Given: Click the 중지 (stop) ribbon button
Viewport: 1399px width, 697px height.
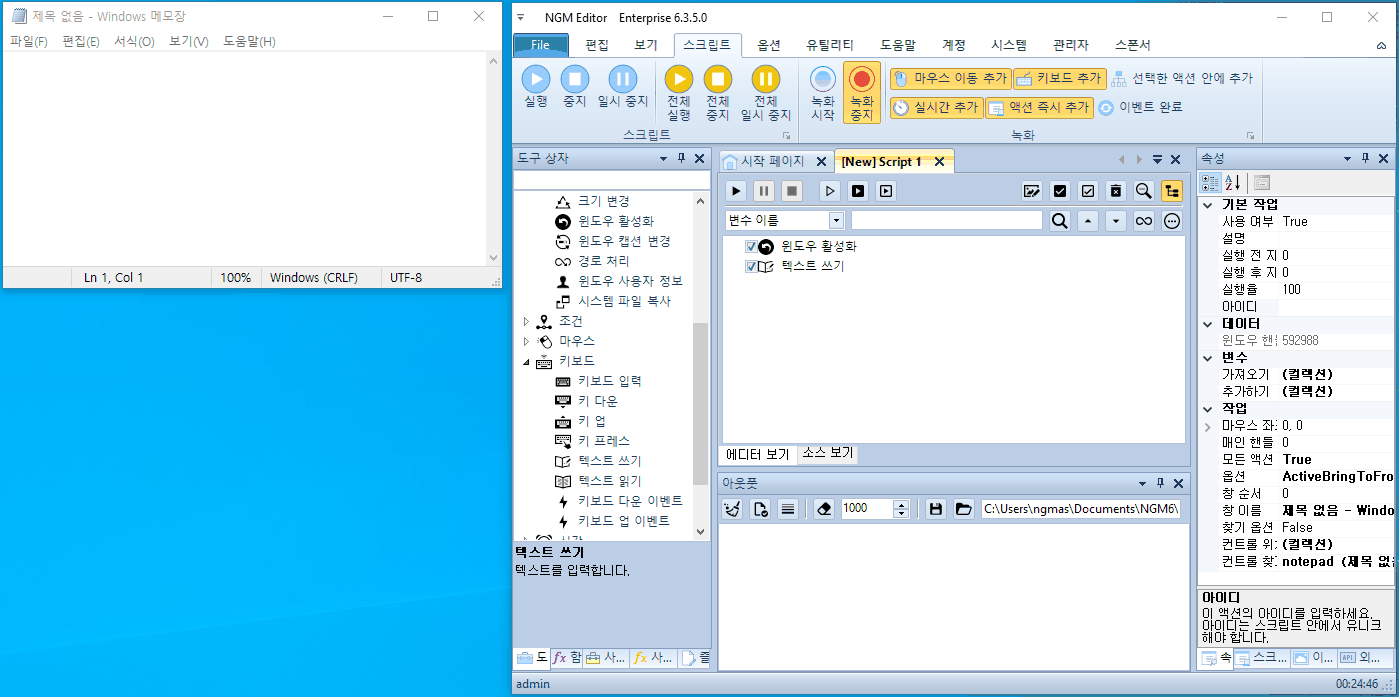Looking at the screenshot, I should (x=574, y=87).
